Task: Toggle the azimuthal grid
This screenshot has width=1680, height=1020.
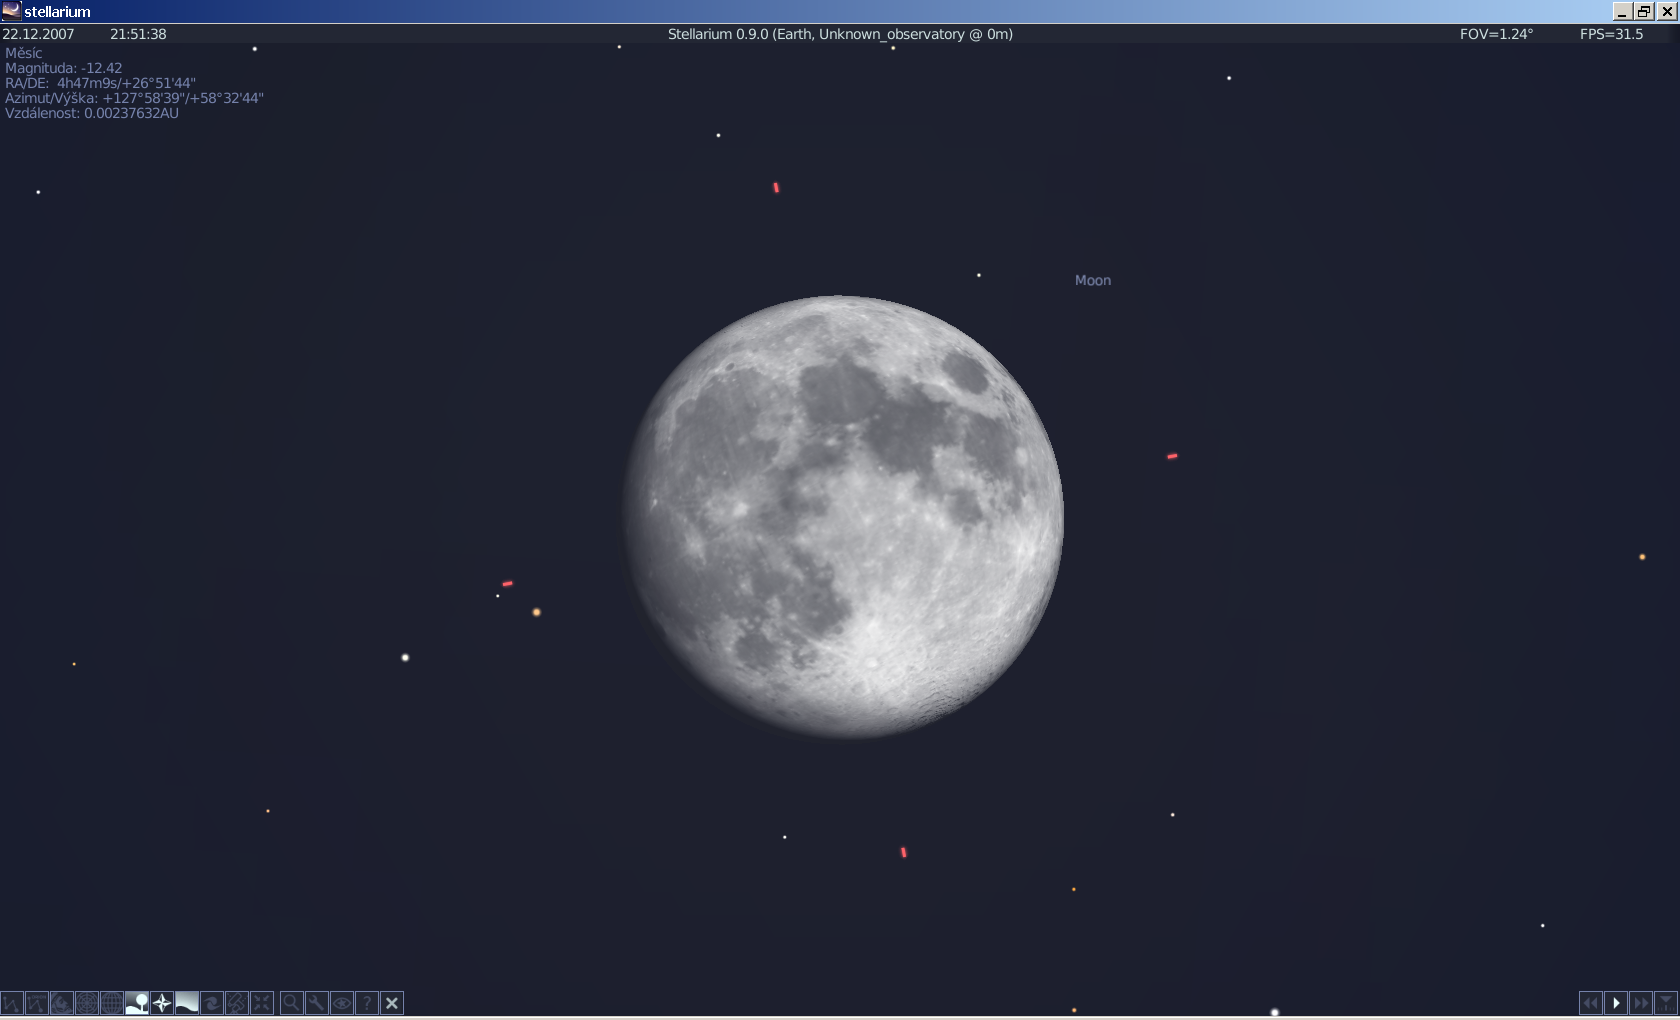Action: click(x=87, y=1003)
